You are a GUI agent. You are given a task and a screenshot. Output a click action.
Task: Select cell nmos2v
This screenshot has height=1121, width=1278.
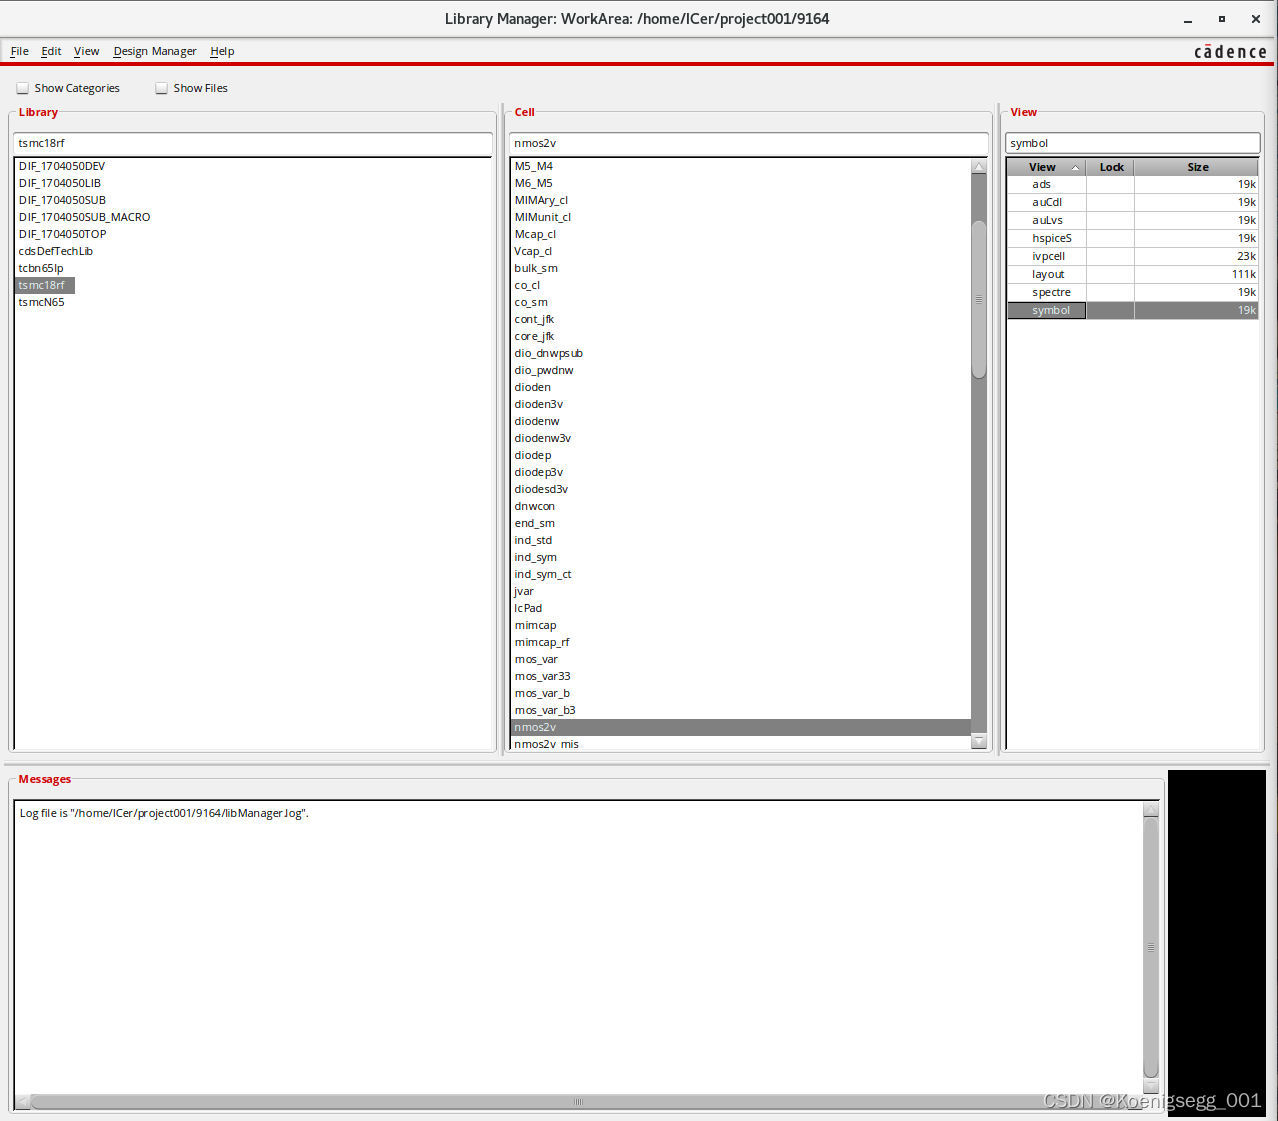[x=740, y=727]
